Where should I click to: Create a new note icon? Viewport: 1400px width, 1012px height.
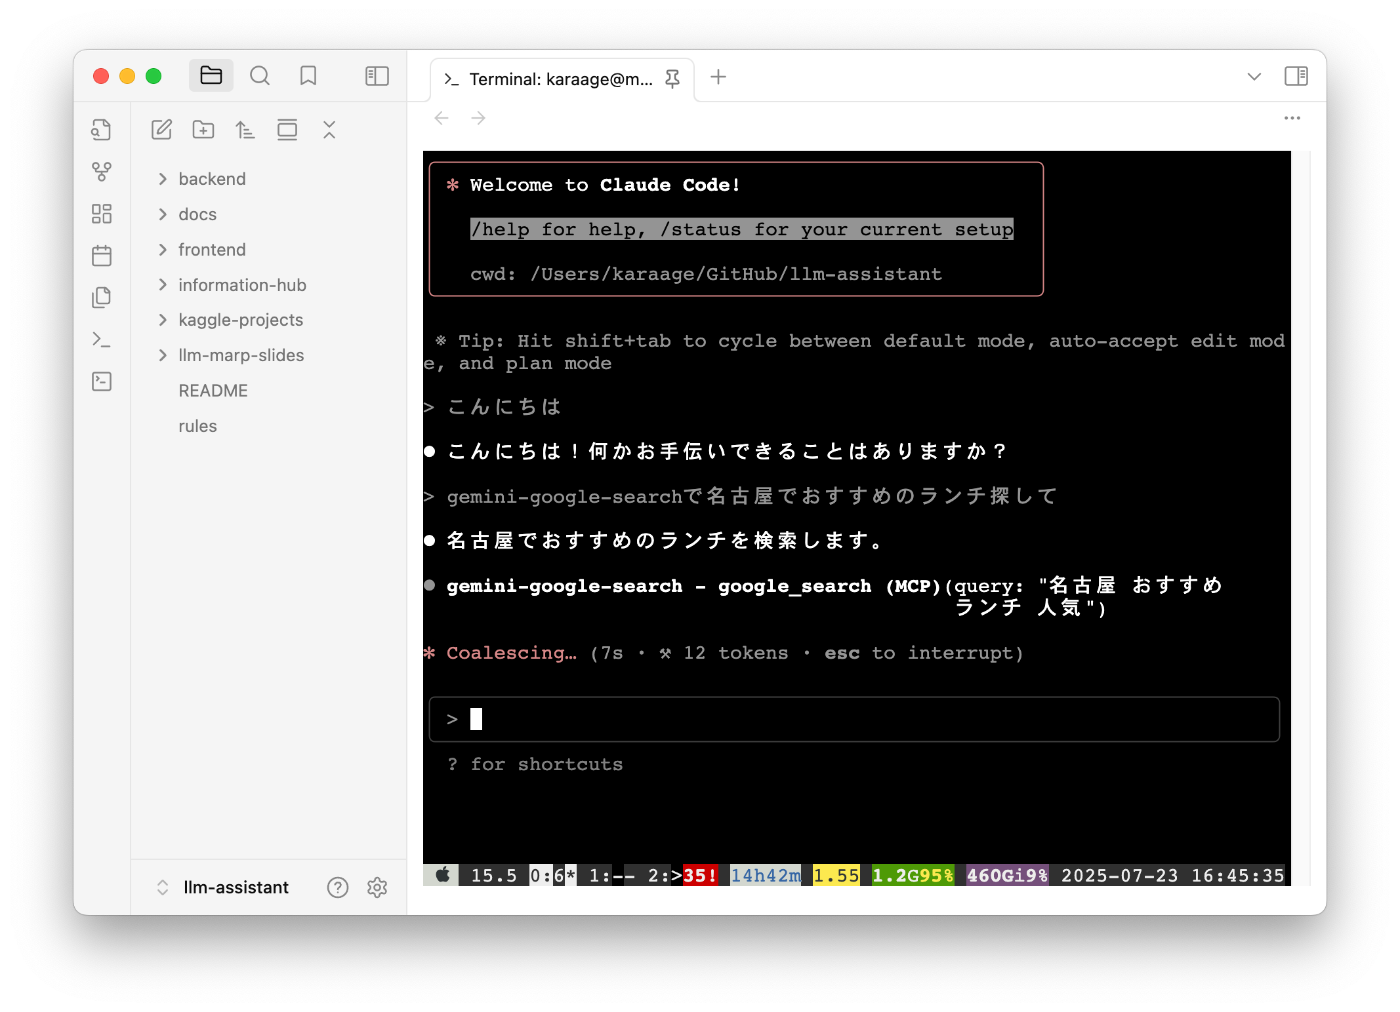tap(162, 129)
